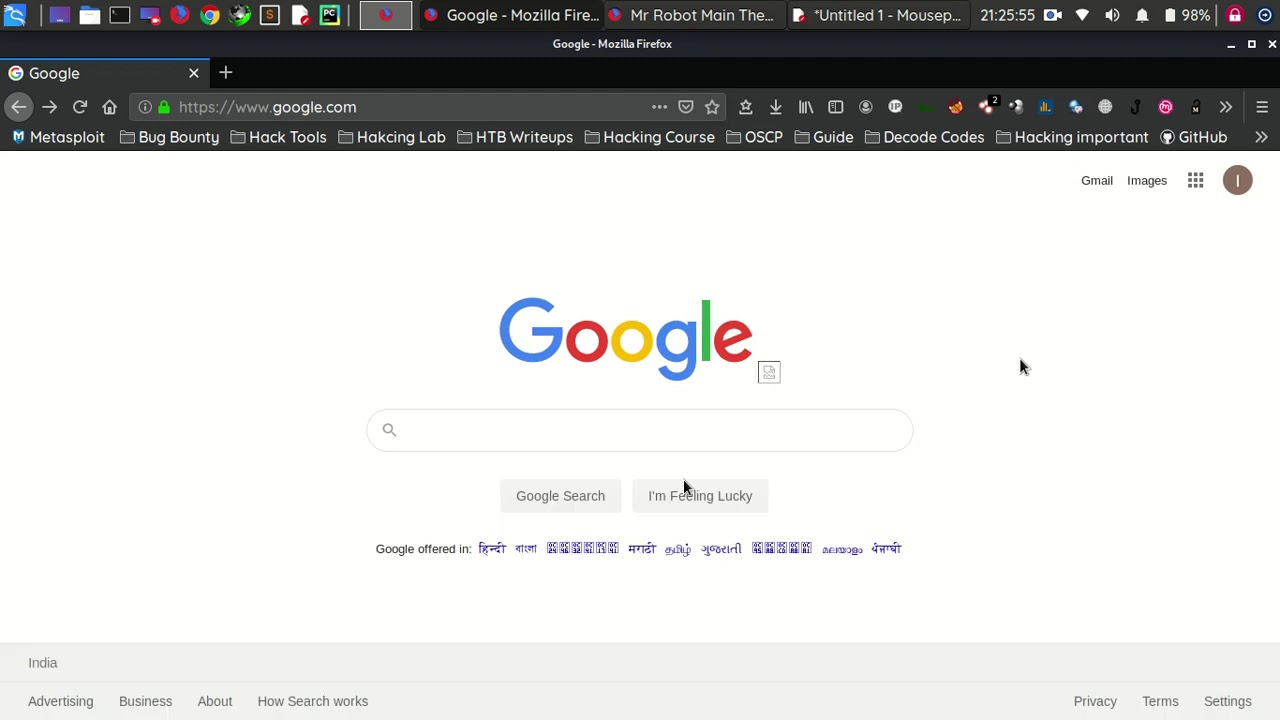1280x720 pixels.
Task: Open Google Images link
Action: tap(1147, 181)
